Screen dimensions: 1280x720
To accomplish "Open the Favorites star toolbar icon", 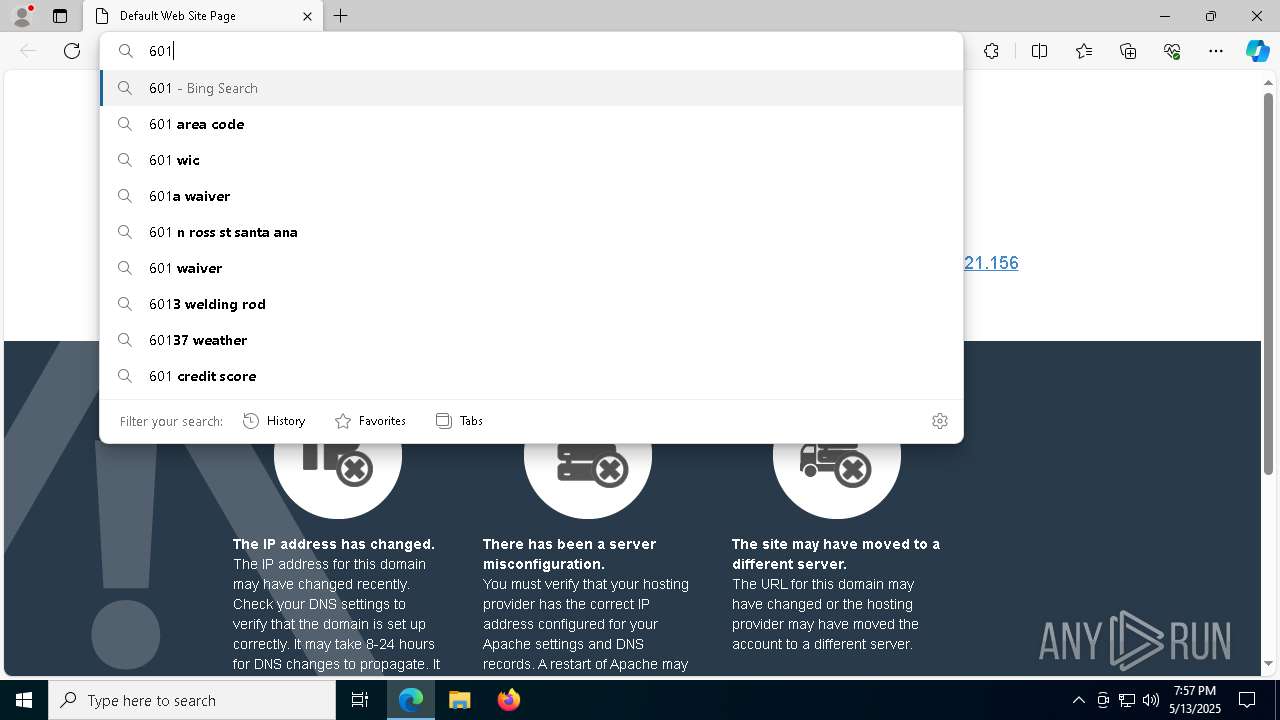I will coord(1084,51).
